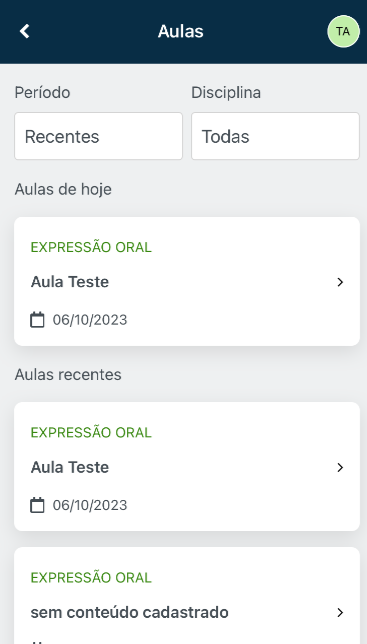Click date 06/10/2023 in Aulas de hoje card
Viewport: 367px width, 644px height.
[90, 320]
